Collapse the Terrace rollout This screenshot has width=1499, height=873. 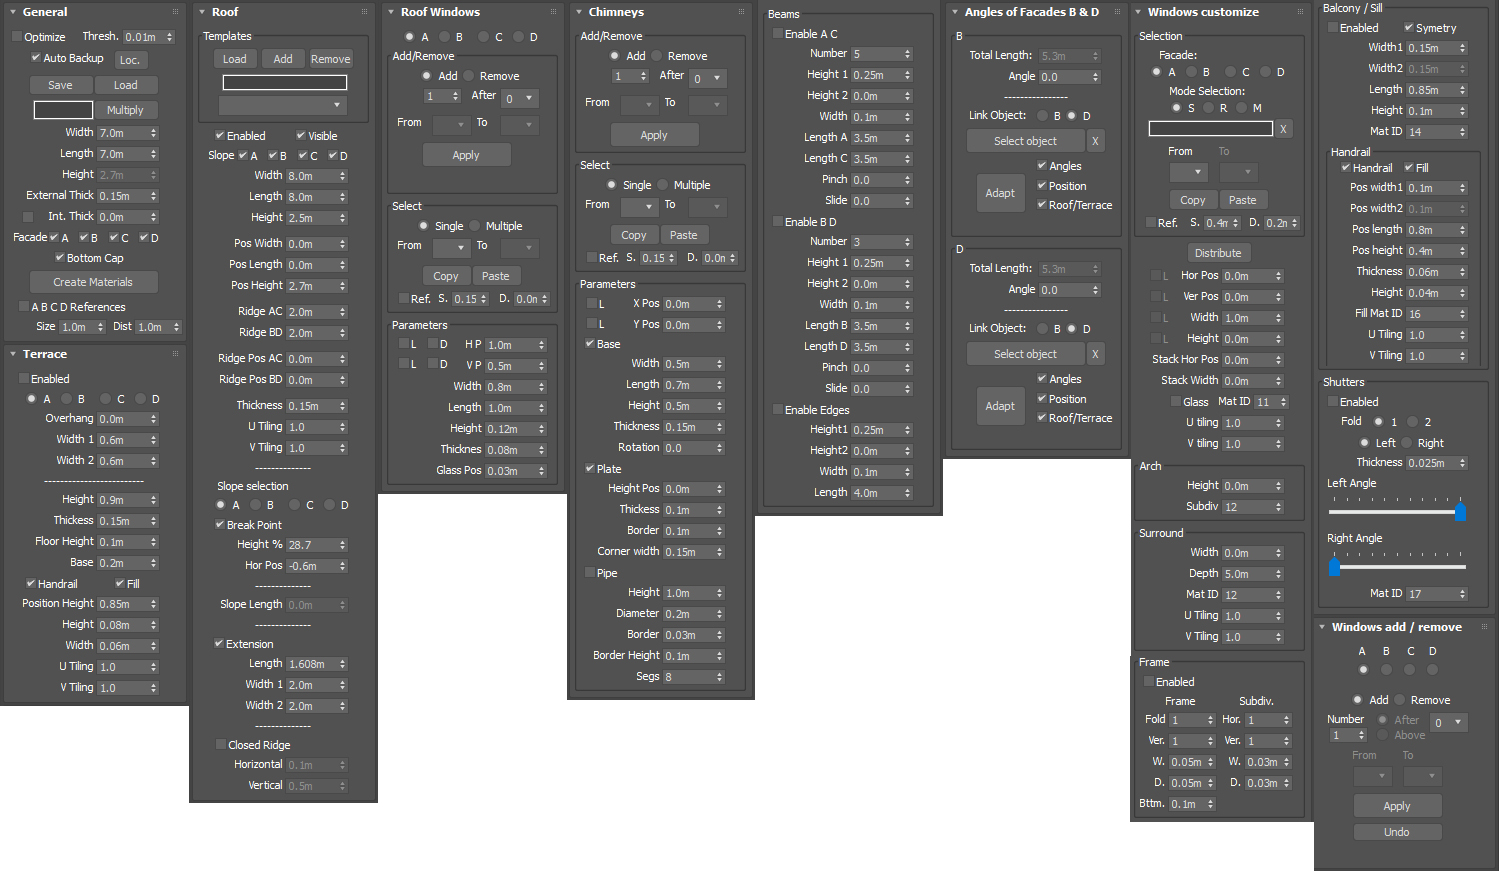click(12, 354)
